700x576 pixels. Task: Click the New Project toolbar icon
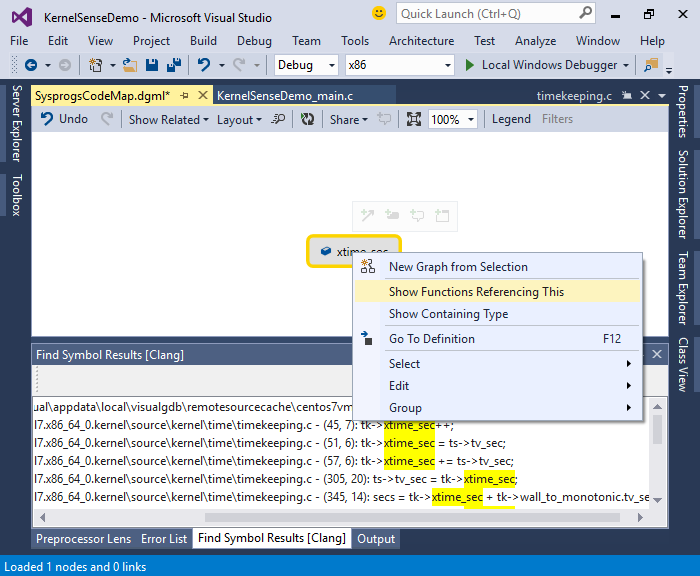click(95, 65)
